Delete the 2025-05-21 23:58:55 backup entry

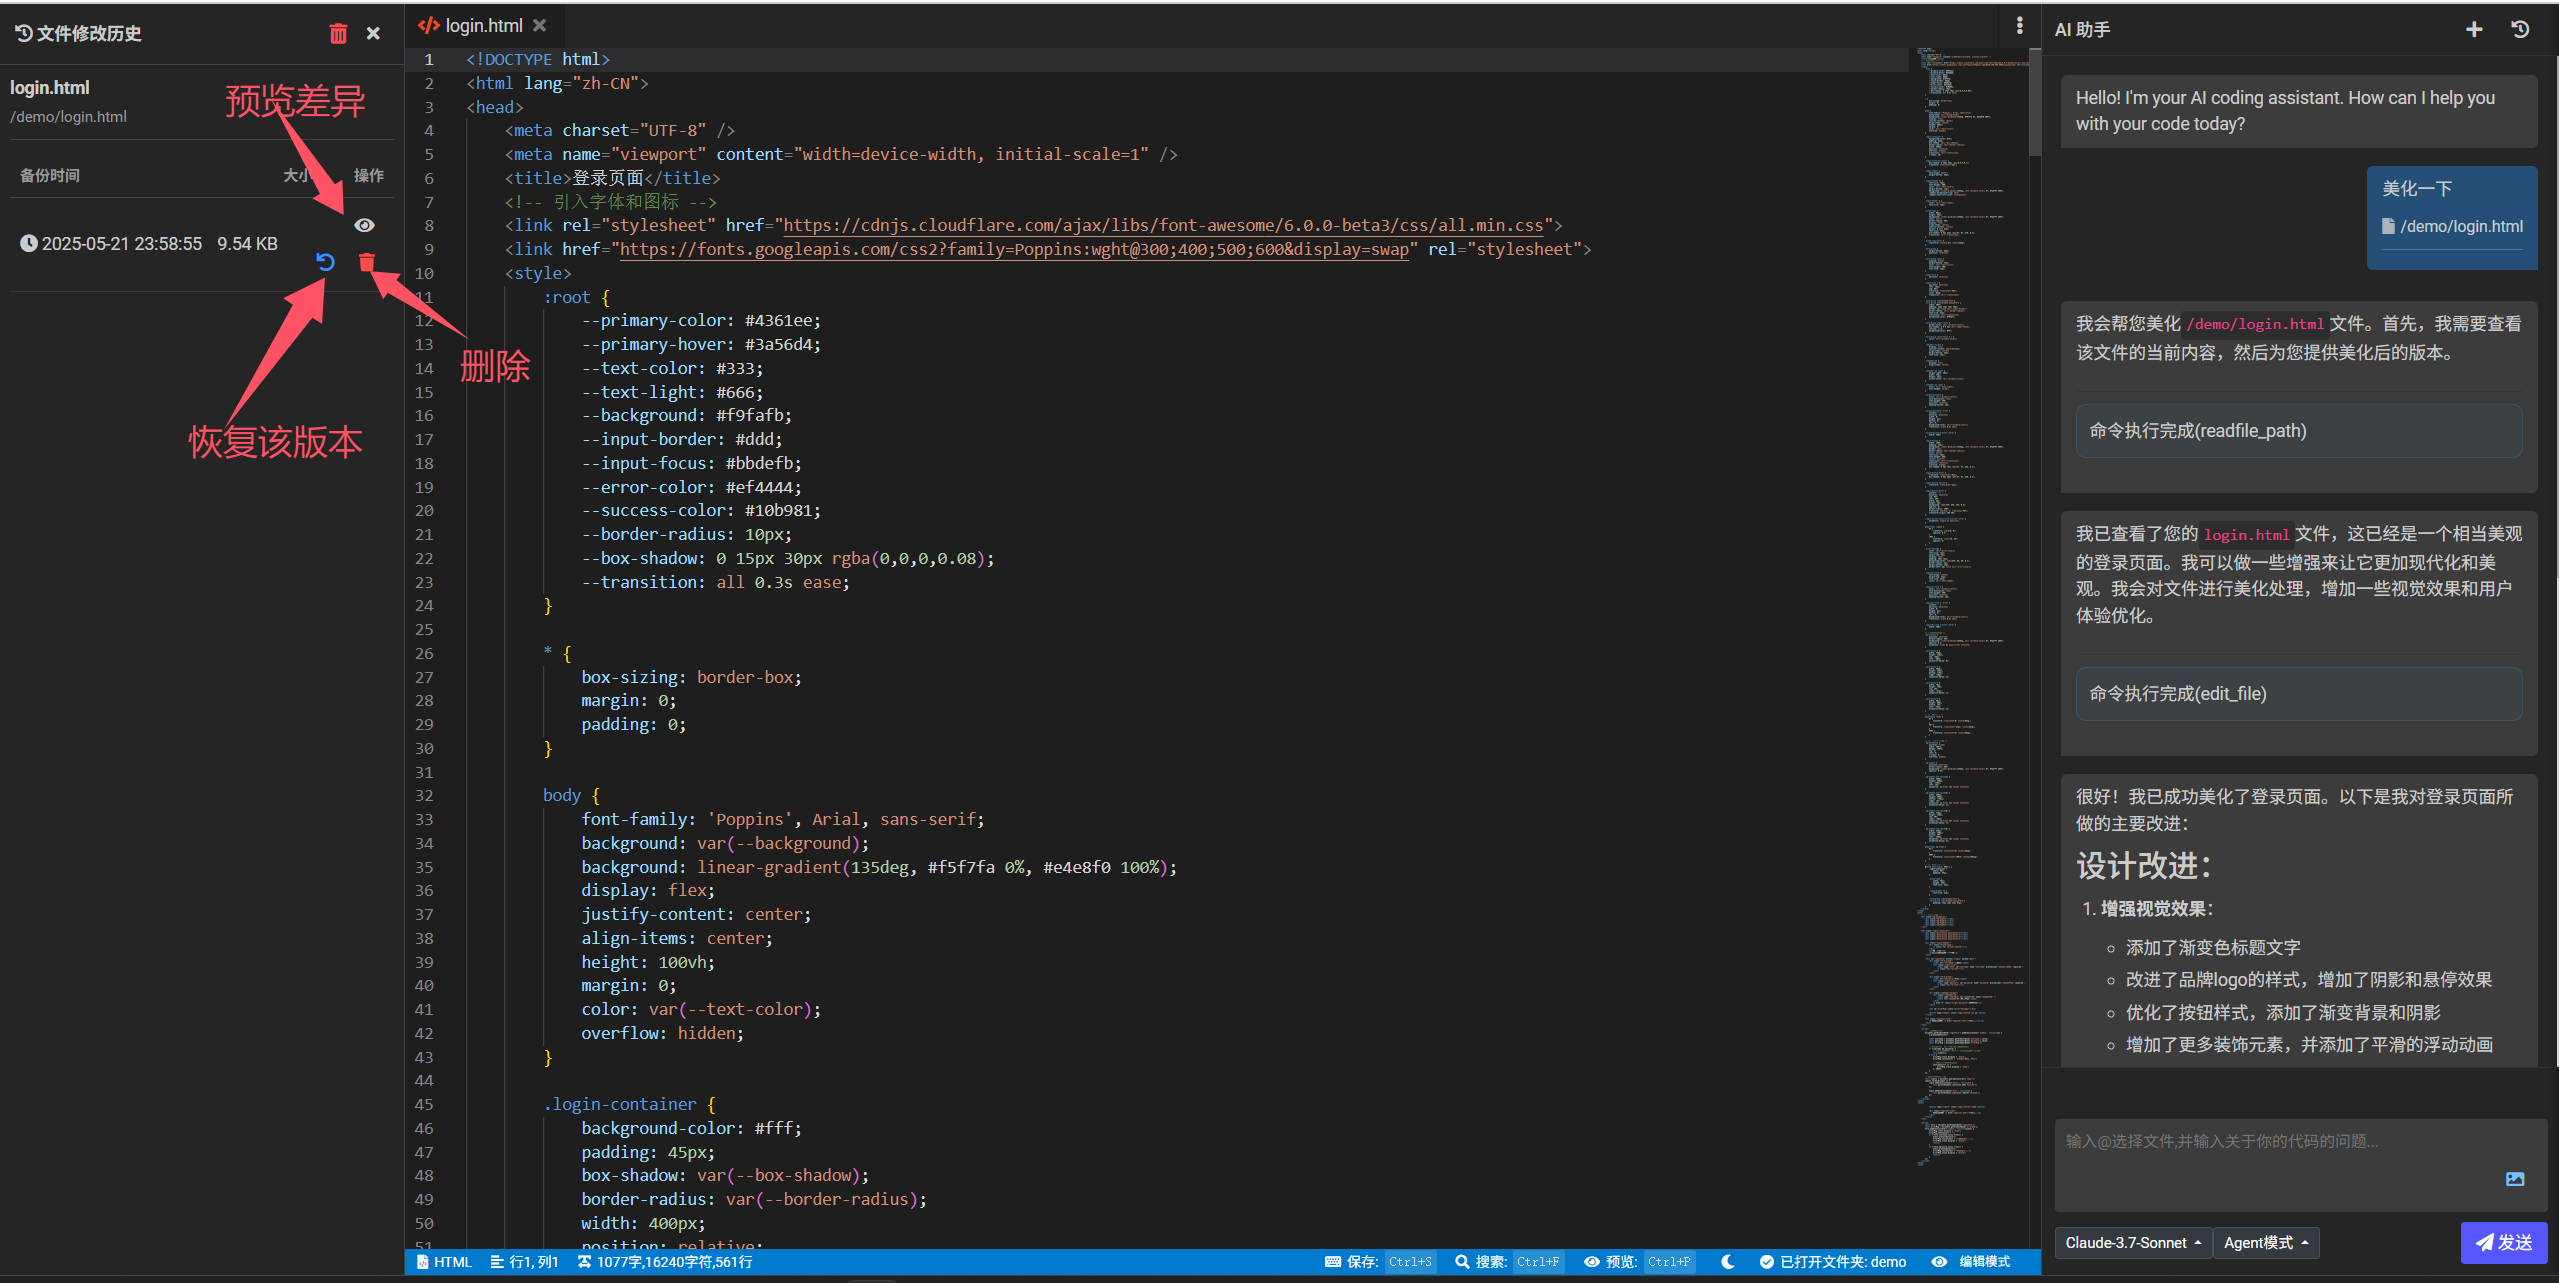pyautogui.click(x=366, y=262)
